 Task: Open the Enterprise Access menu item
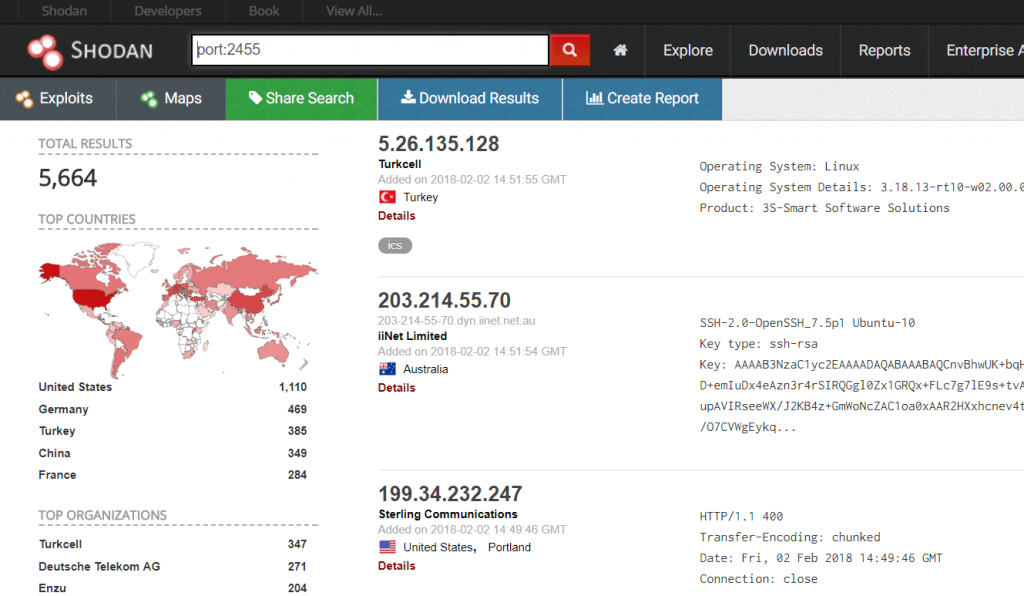984,50
